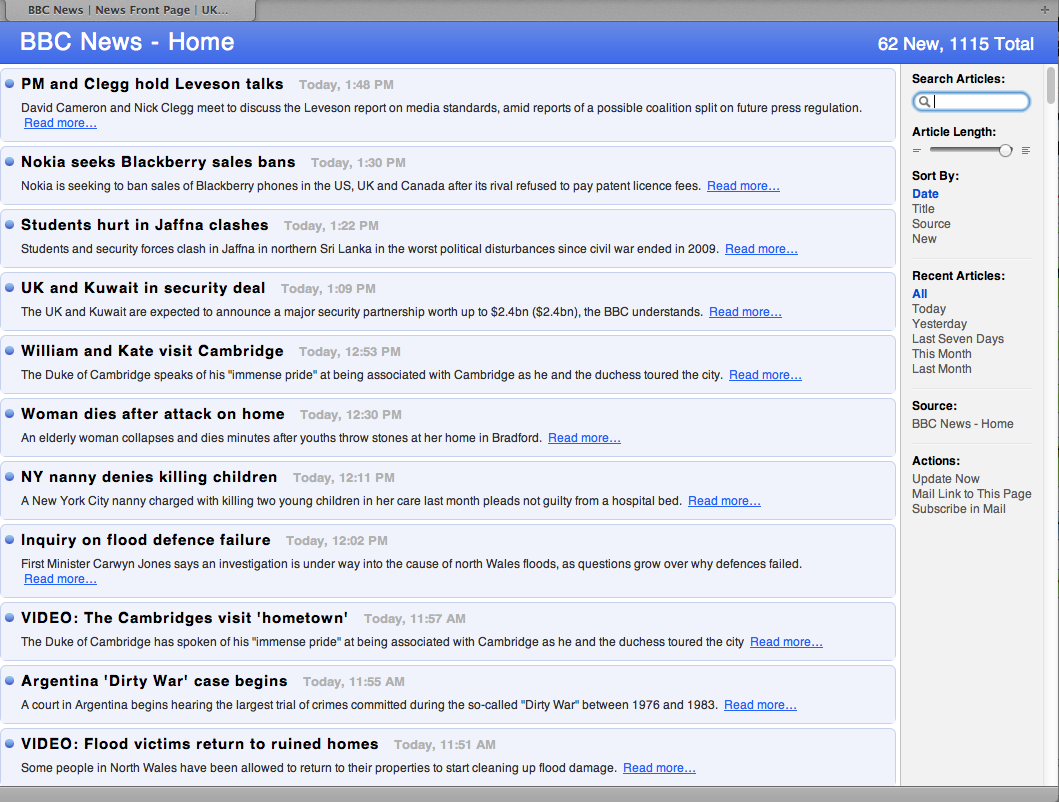
Task: Click Subscribe in Mail
Action: click(x=958, y=509)
